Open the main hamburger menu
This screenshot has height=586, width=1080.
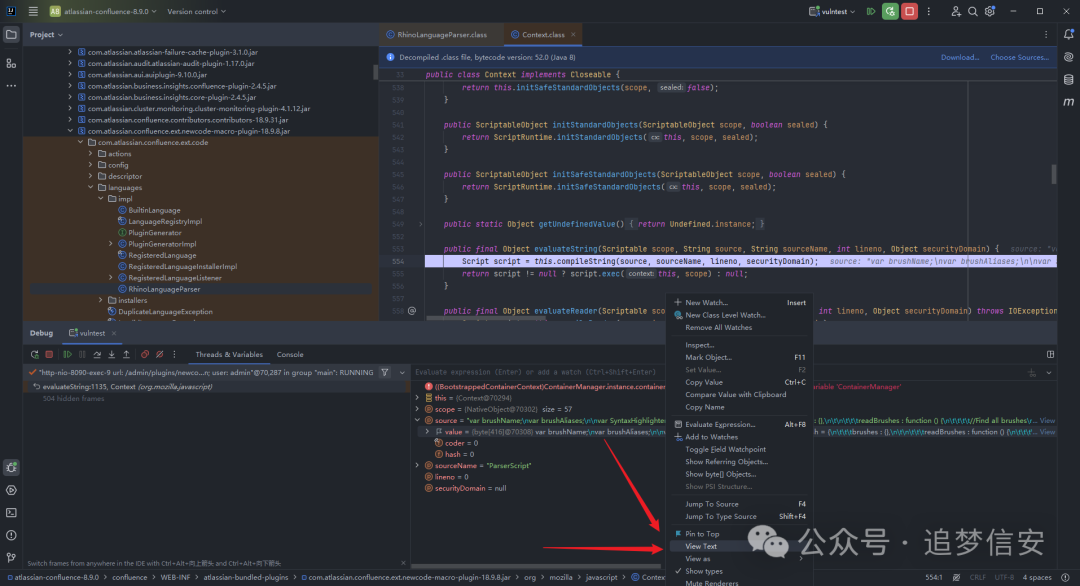33,11
